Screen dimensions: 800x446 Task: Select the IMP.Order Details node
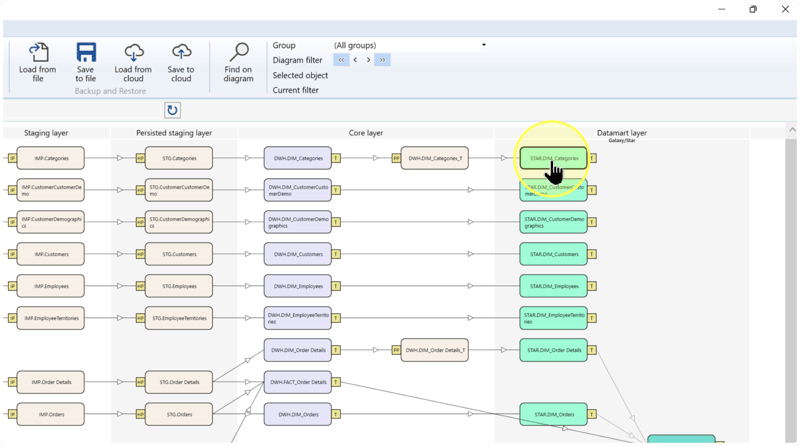click(51, 382)
